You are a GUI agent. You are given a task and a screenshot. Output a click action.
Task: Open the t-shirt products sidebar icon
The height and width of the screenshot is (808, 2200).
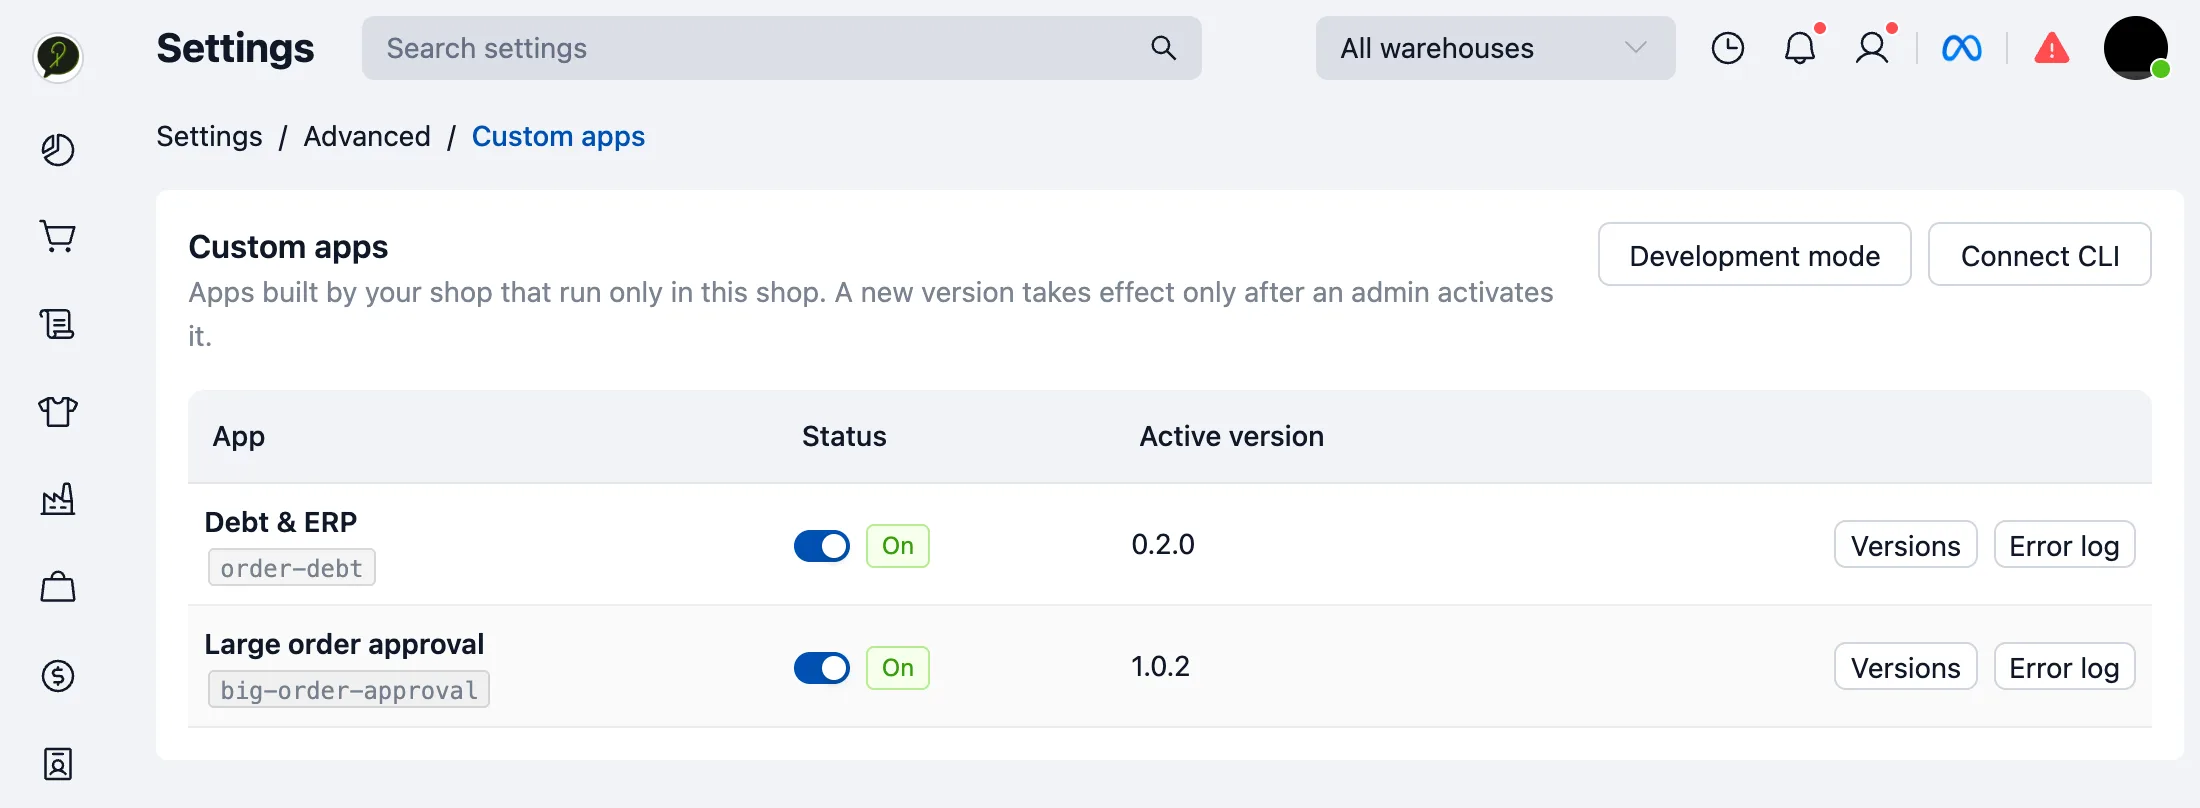click(x=58, y=411)
